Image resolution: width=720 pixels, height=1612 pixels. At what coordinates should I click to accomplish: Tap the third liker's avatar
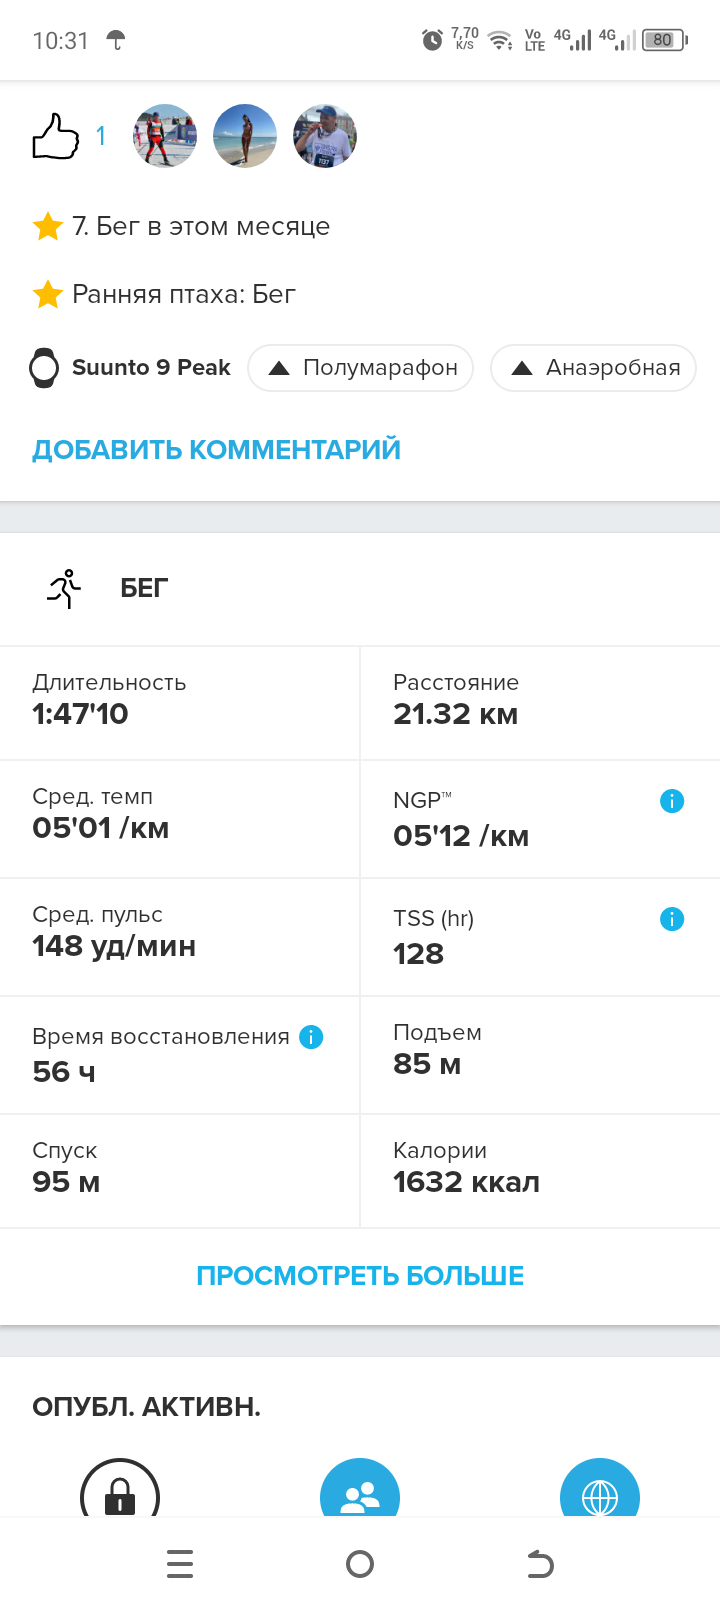[x=325, y=136]
